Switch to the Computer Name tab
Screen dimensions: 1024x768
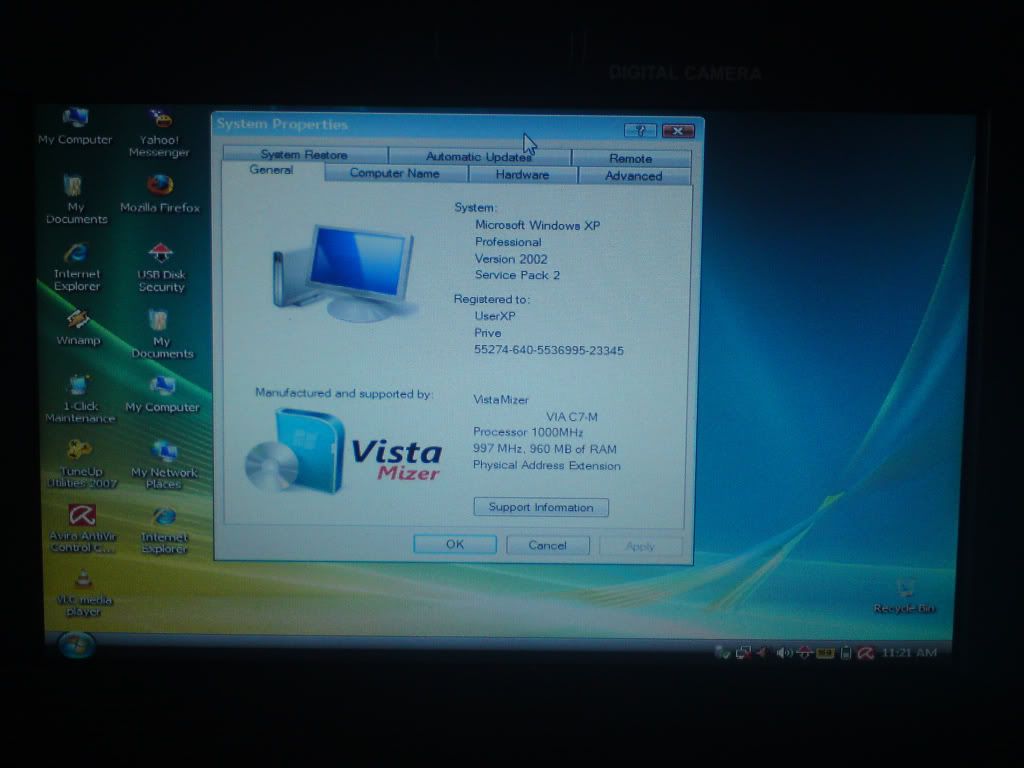click(394, 174)
